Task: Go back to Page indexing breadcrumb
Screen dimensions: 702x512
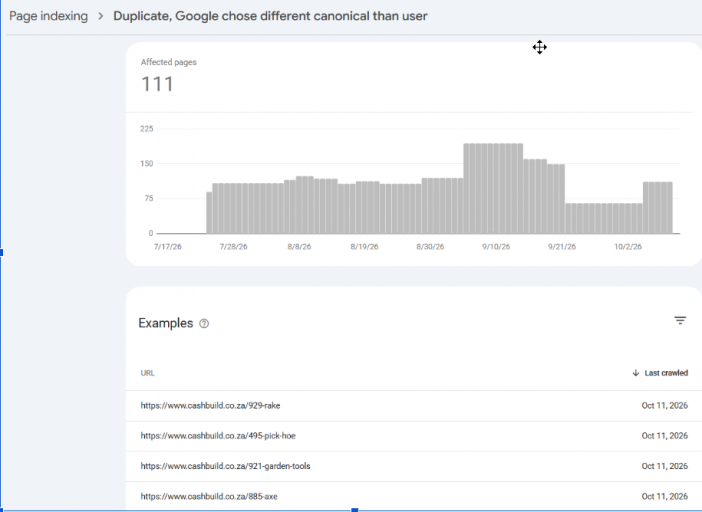Action: (x=48, y=16)
